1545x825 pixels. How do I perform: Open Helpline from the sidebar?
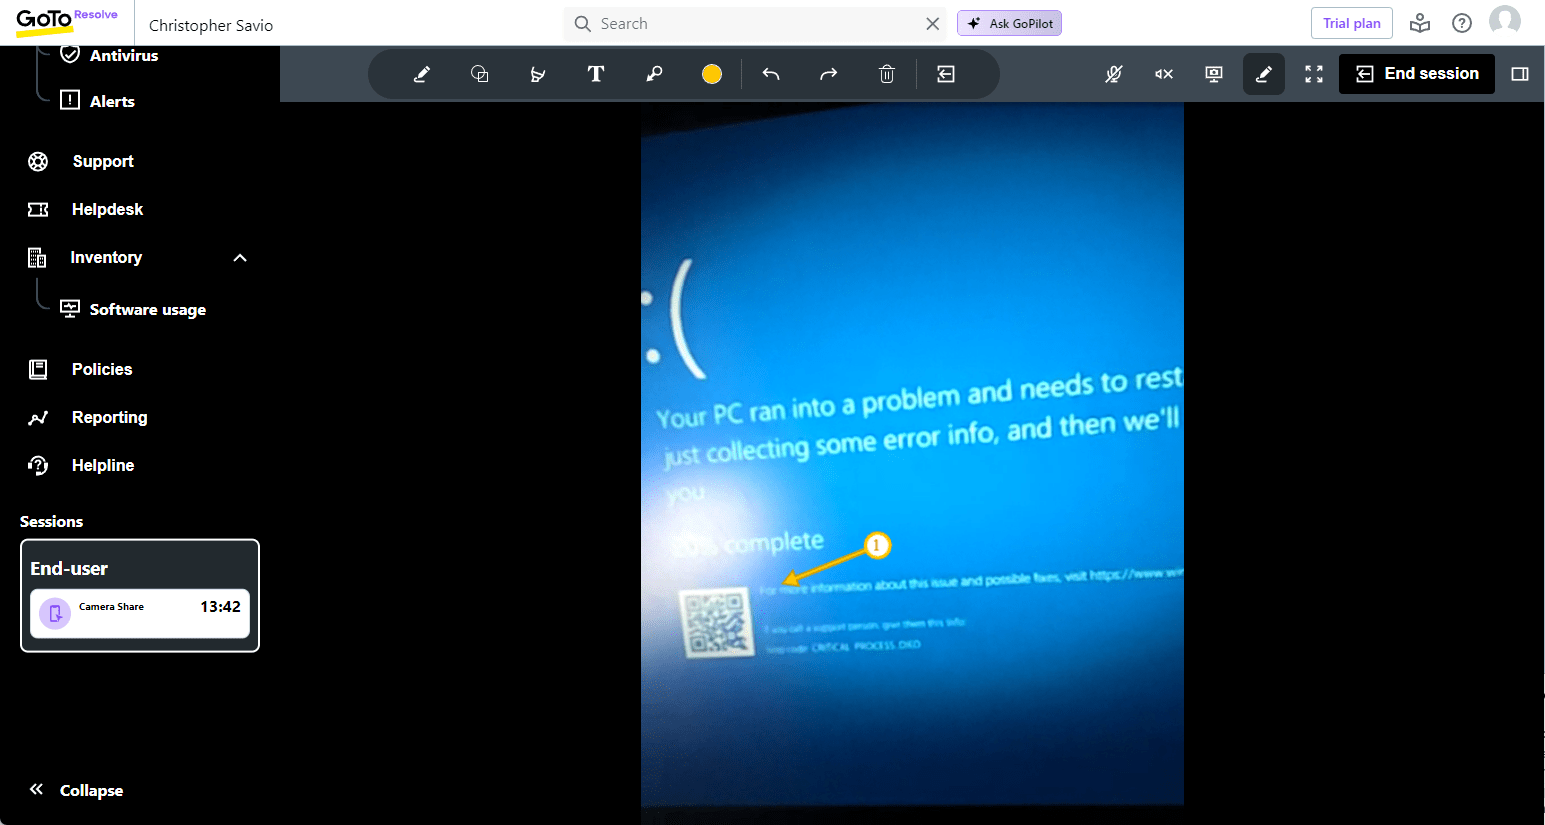tap(81, 465)
